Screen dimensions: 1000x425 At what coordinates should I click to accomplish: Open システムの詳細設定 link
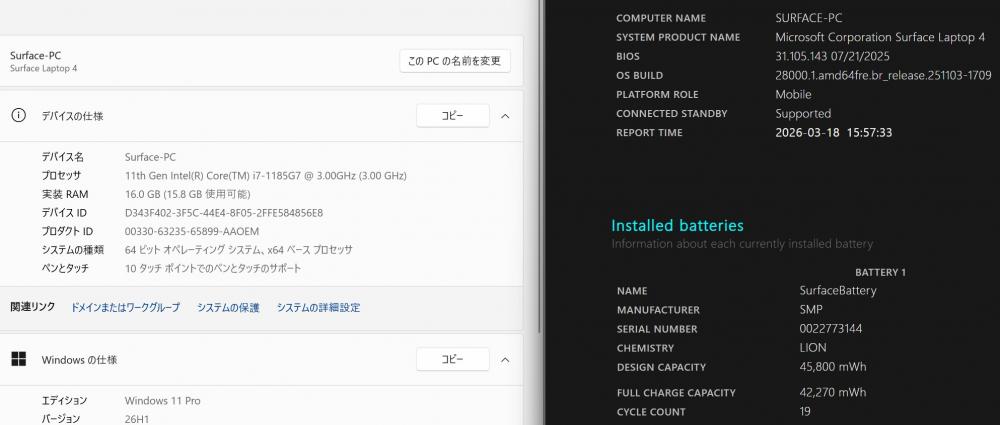pos(318,308)
